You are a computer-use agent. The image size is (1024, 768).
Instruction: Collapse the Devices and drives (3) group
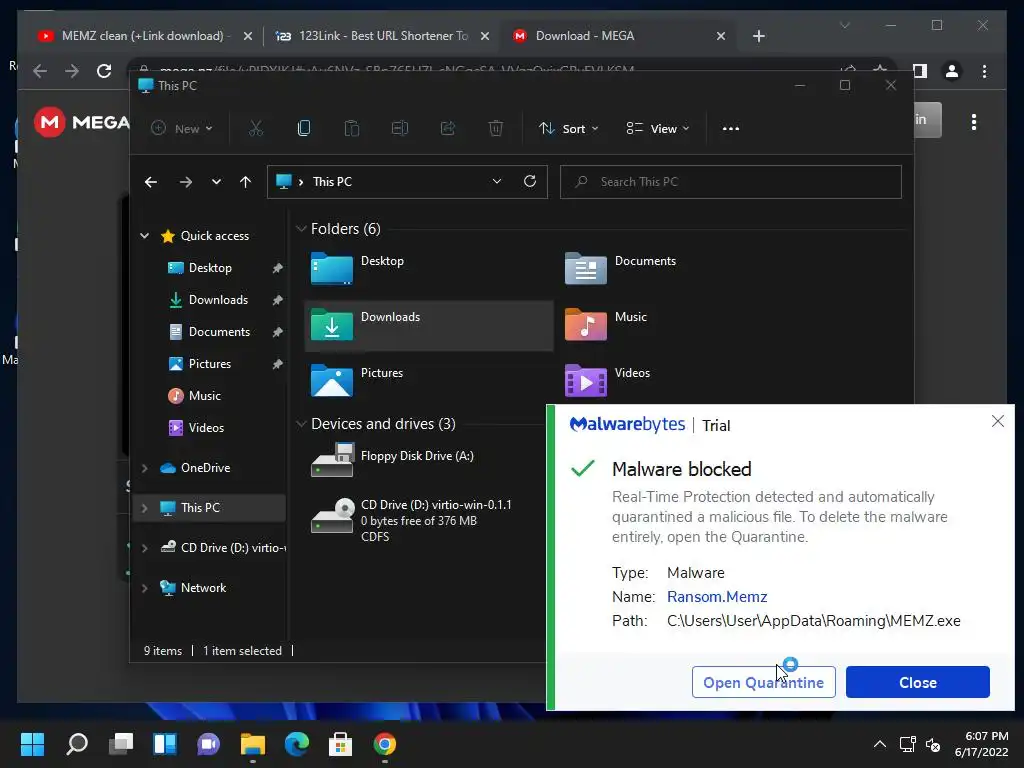click(301, 424)
